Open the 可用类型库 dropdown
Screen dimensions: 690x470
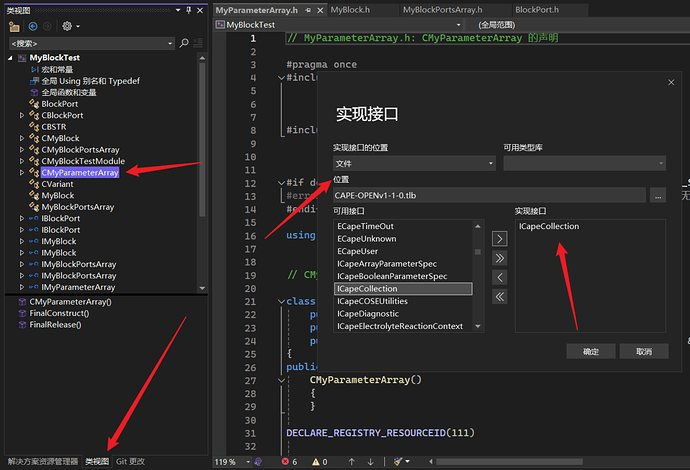pyautogui.click(x=584, y=163)
